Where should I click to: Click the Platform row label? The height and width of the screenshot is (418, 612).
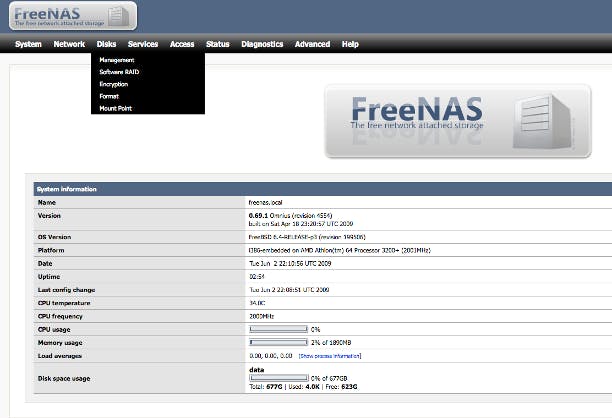point(51,250)
